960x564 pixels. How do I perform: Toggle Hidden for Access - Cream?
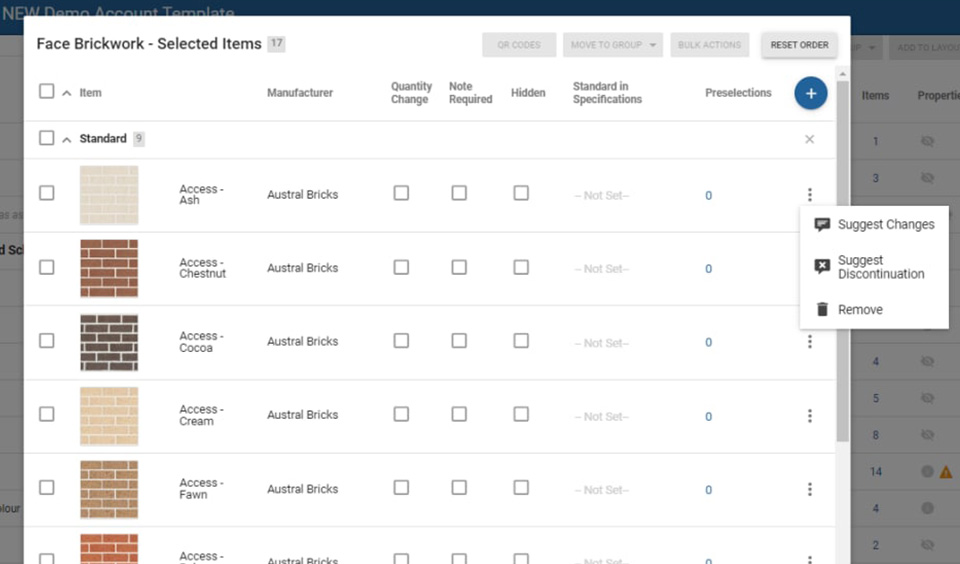(521, 414)
